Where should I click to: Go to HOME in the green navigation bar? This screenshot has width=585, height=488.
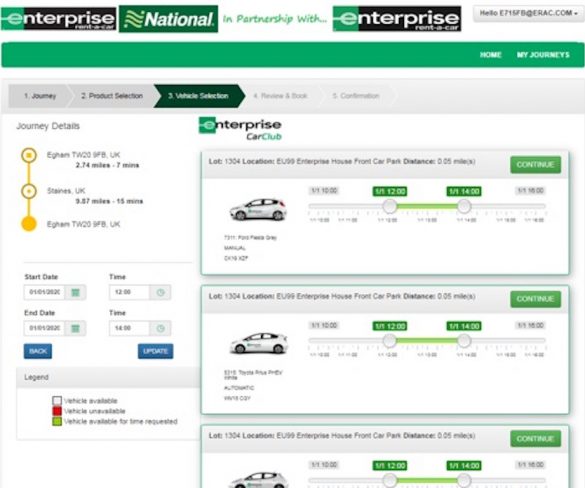coord(490,55)
